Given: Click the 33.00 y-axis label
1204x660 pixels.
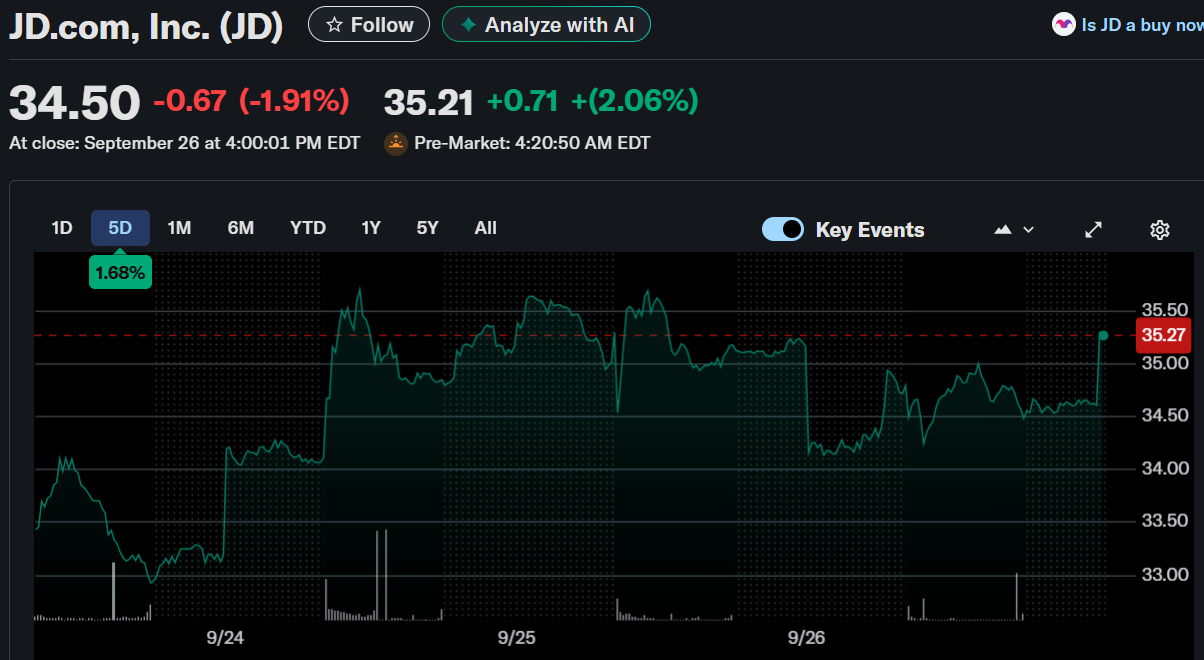Looking at the screenshot, I should (1165, 575).
